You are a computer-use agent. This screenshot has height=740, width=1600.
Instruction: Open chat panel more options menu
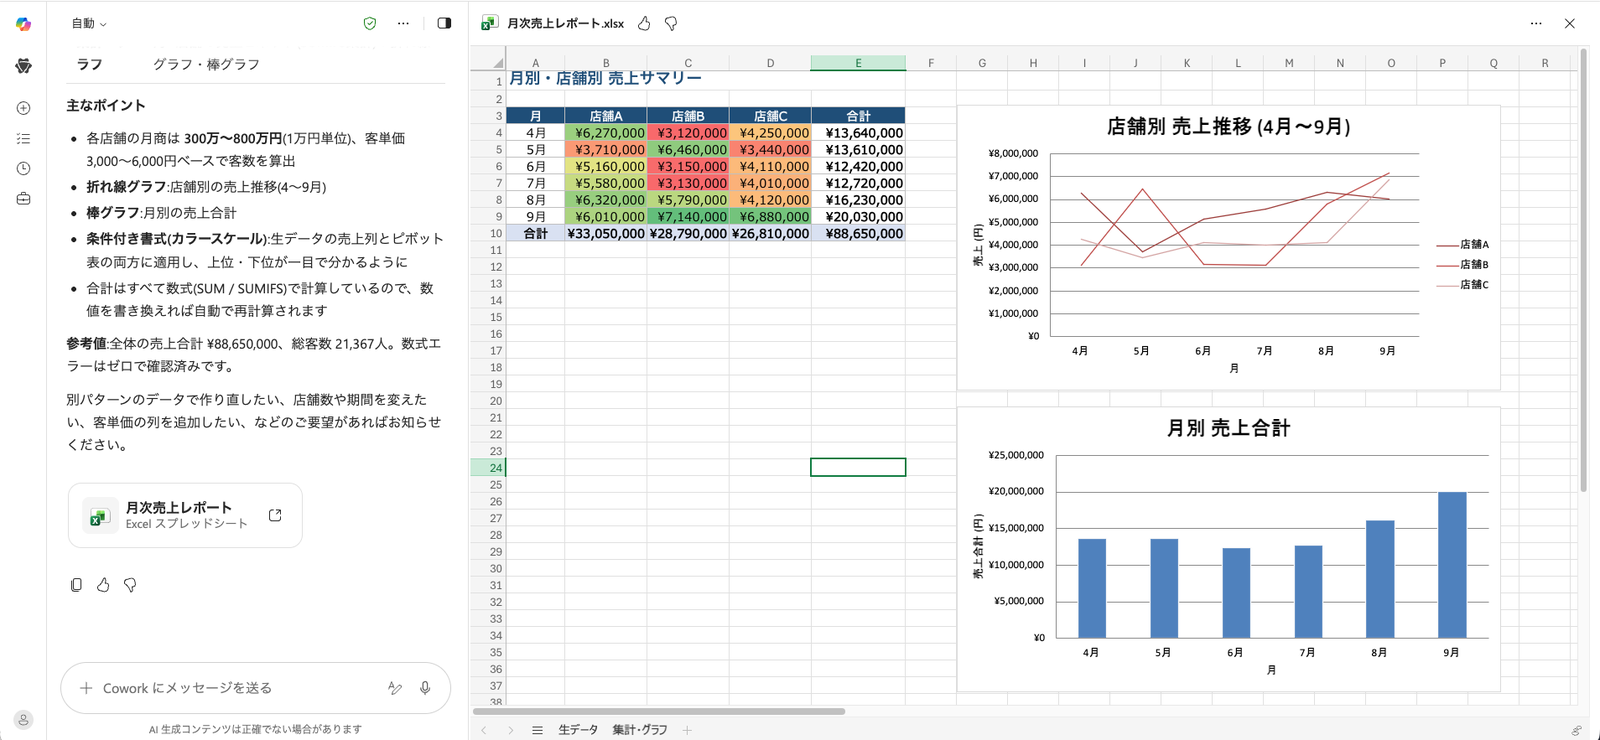tap(403, 23)
